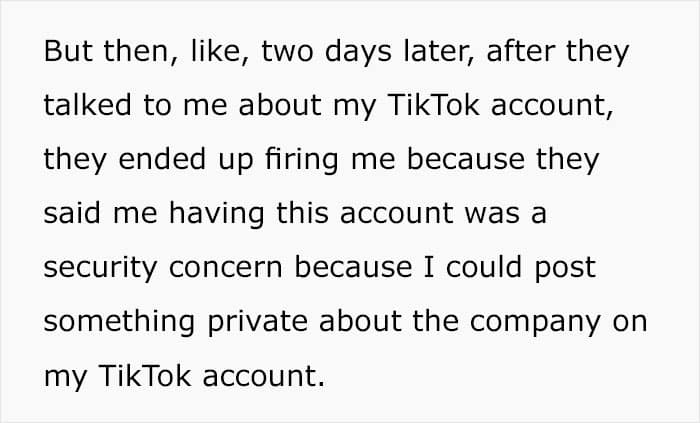Click the word "talked" on the second line
Image resolution: width=700 pixels, height=423 pixels.
88,105
